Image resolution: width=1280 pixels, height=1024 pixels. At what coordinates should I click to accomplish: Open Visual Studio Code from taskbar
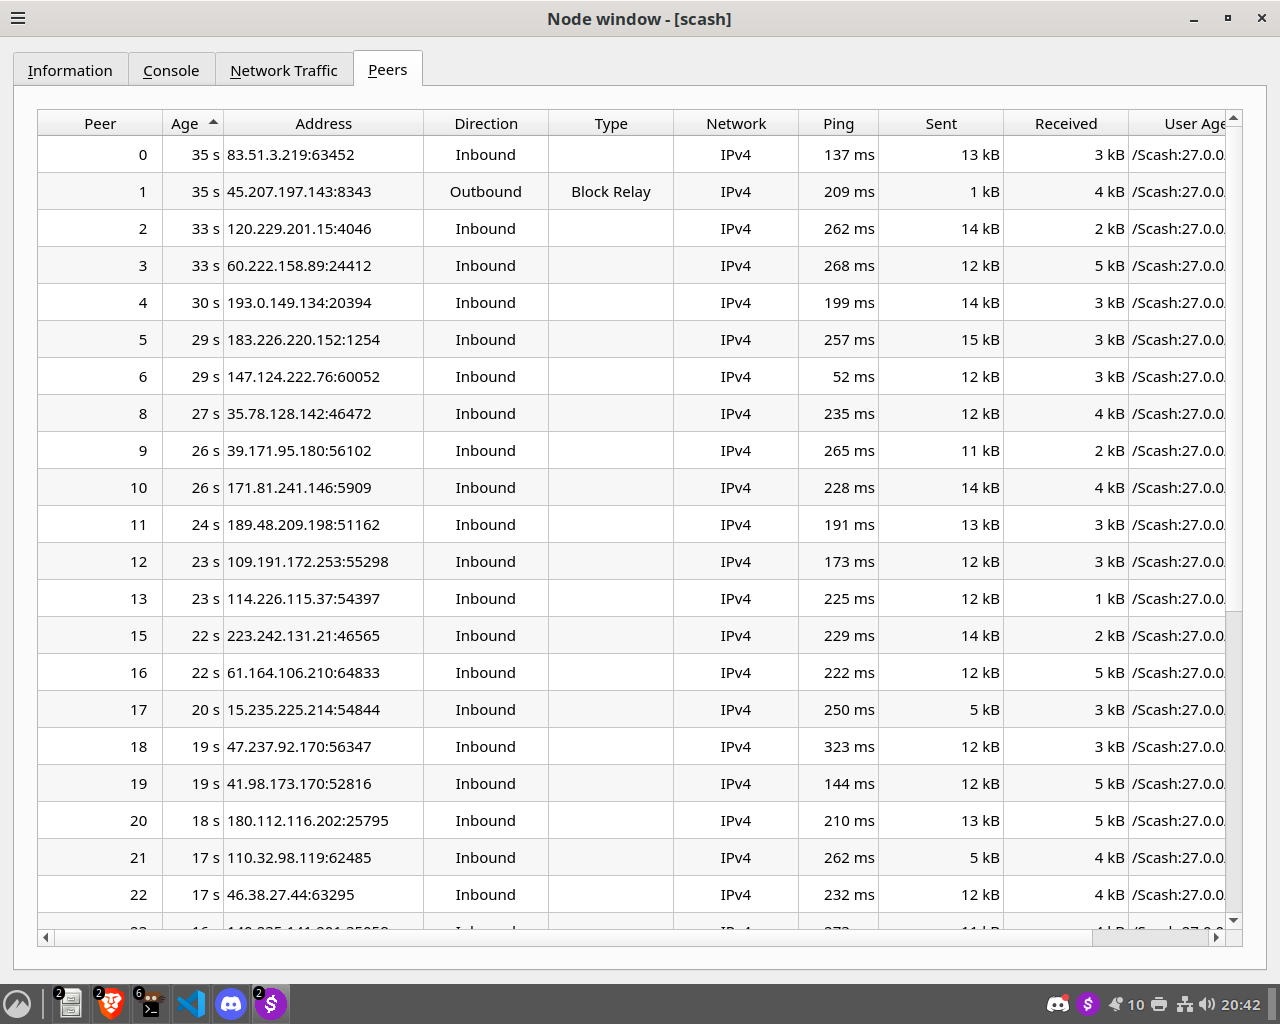[191, 1004]
